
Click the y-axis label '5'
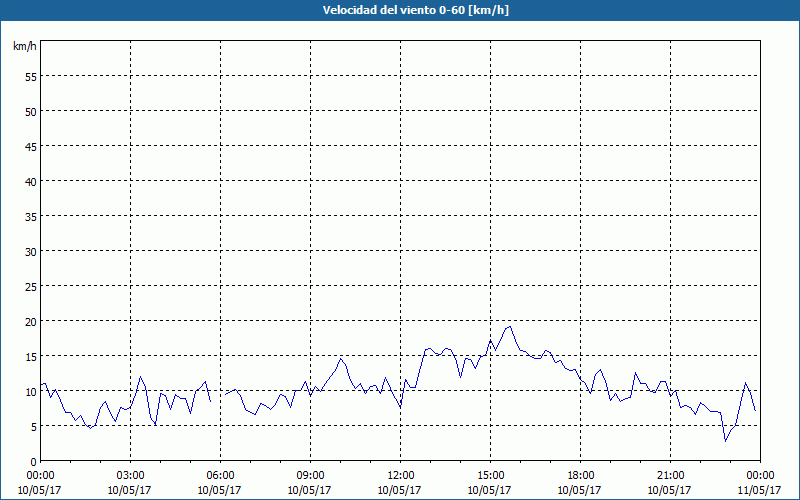click(x=34, y=426)
